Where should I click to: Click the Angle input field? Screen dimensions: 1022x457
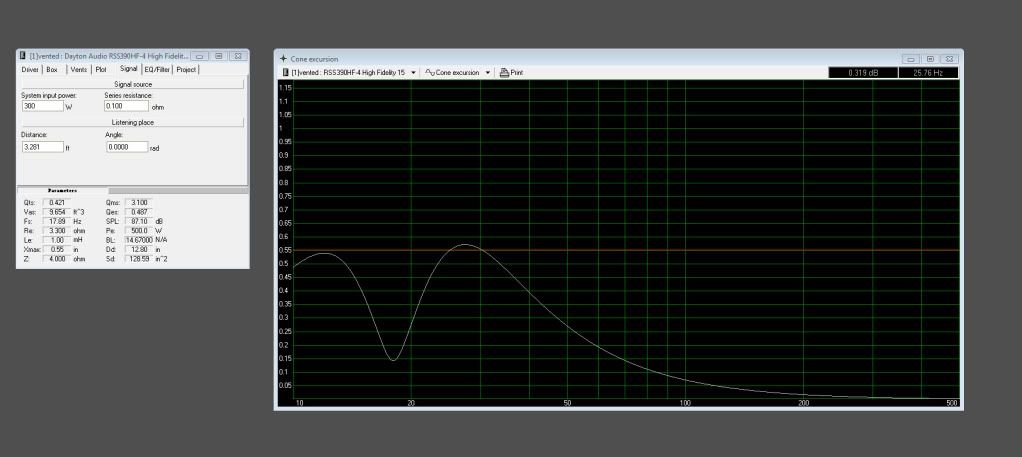tap(126, 147)
